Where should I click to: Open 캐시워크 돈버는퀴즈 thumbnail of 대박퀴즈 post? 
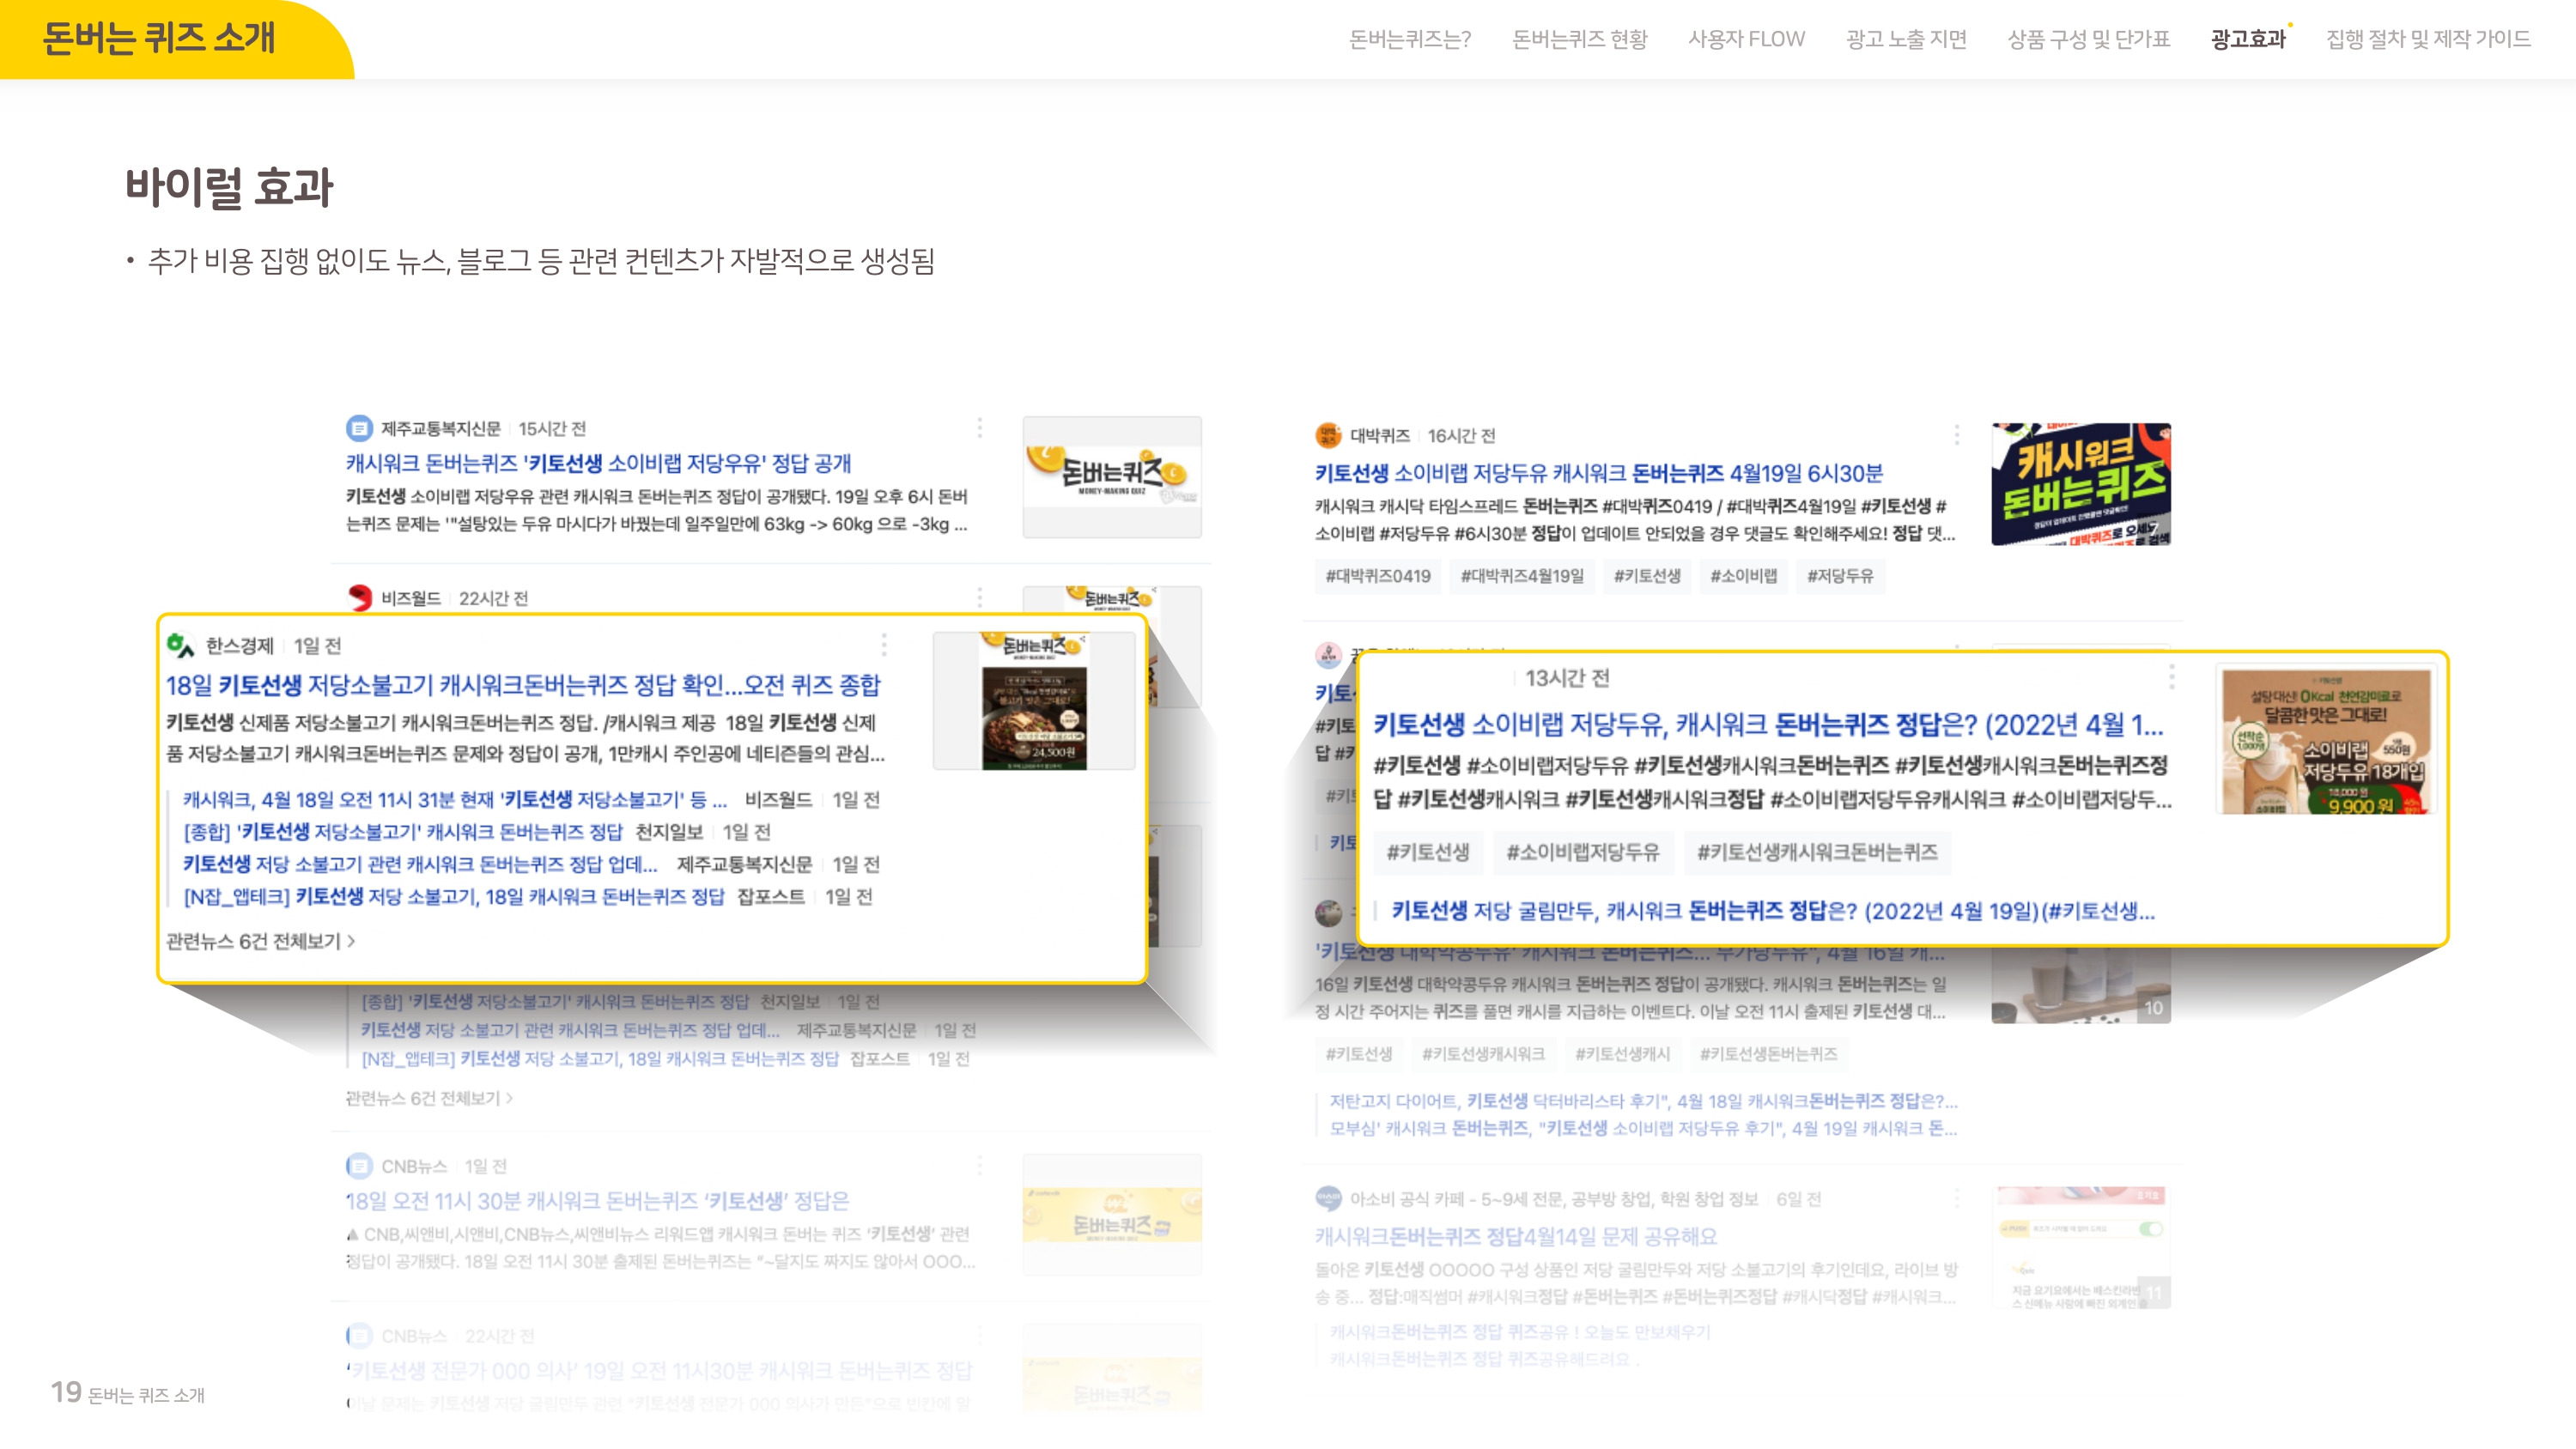tap(2080, 484)
